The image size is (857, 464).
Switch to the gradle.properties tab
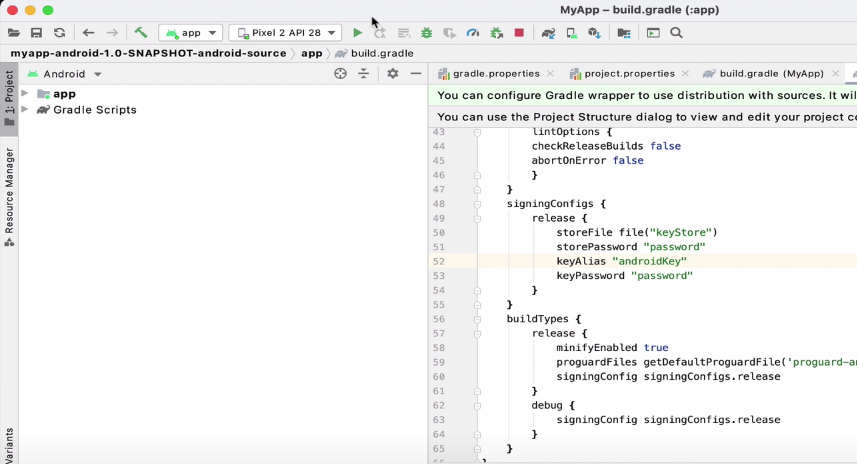(x=496, y=73)
